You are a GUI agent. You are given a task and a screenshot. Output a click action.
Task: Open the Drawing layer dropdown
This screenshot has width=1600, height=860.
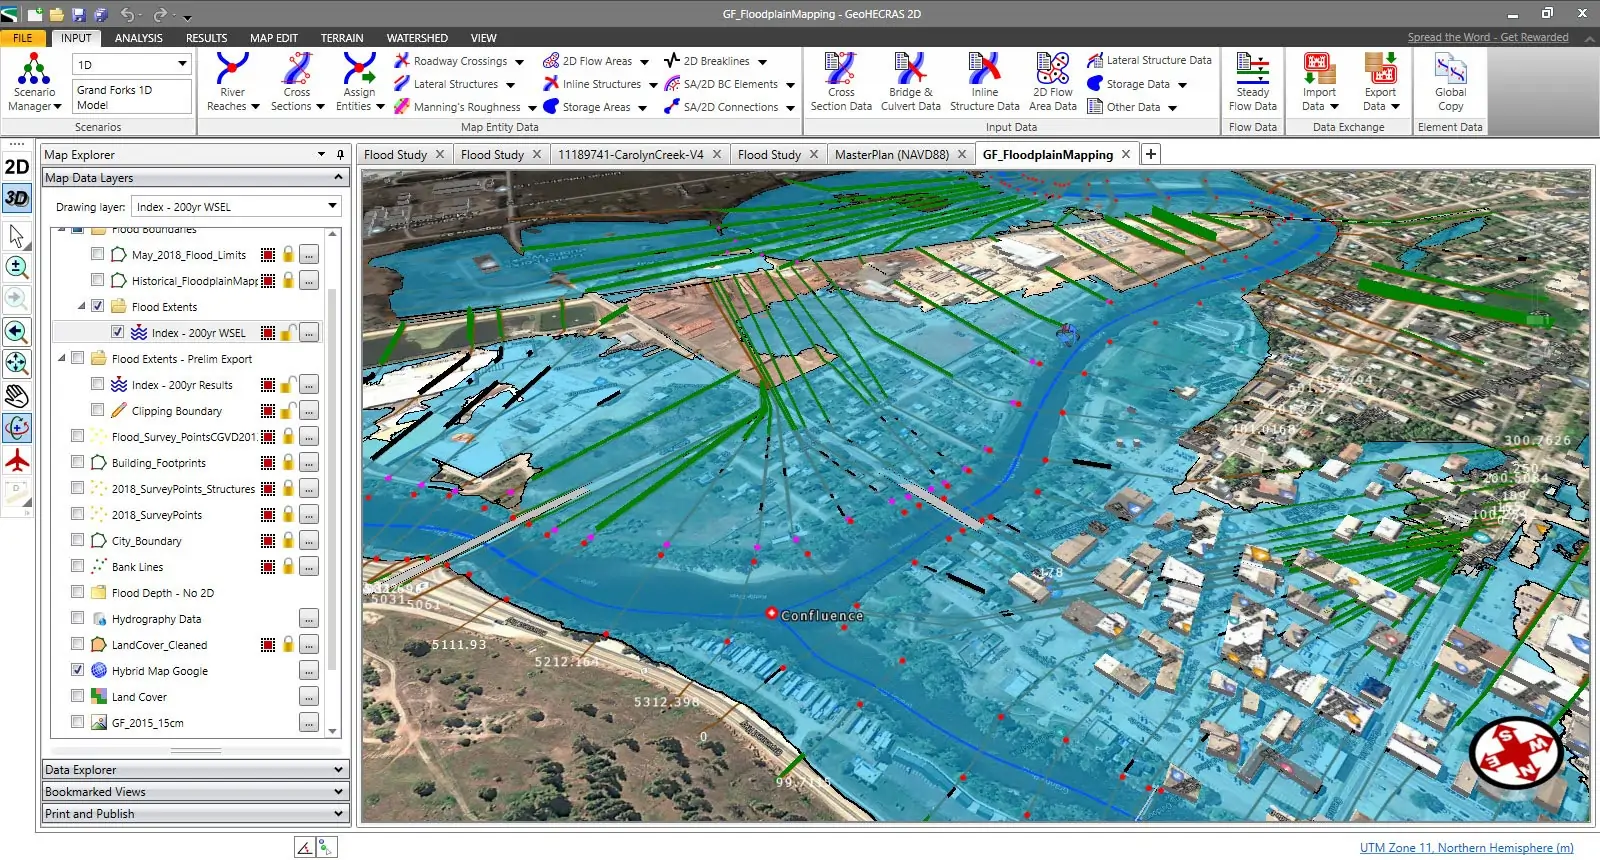(332, 207)
